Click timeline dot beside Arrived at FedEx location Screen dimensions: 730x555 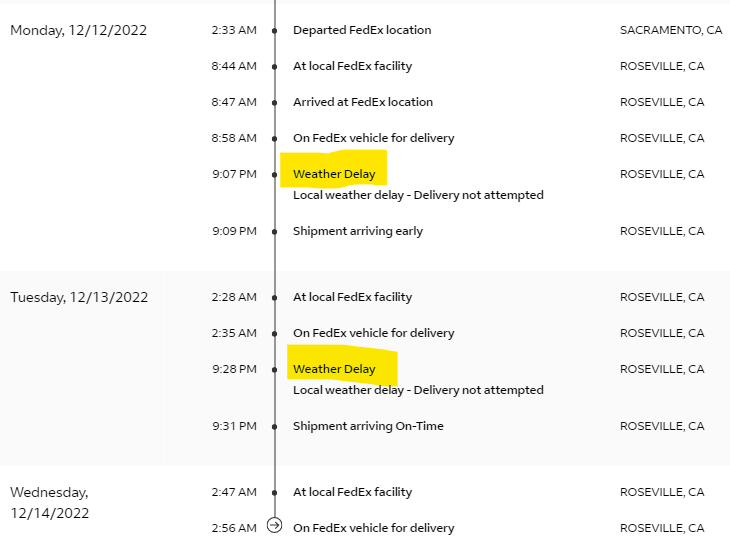(x=275, y=103)
